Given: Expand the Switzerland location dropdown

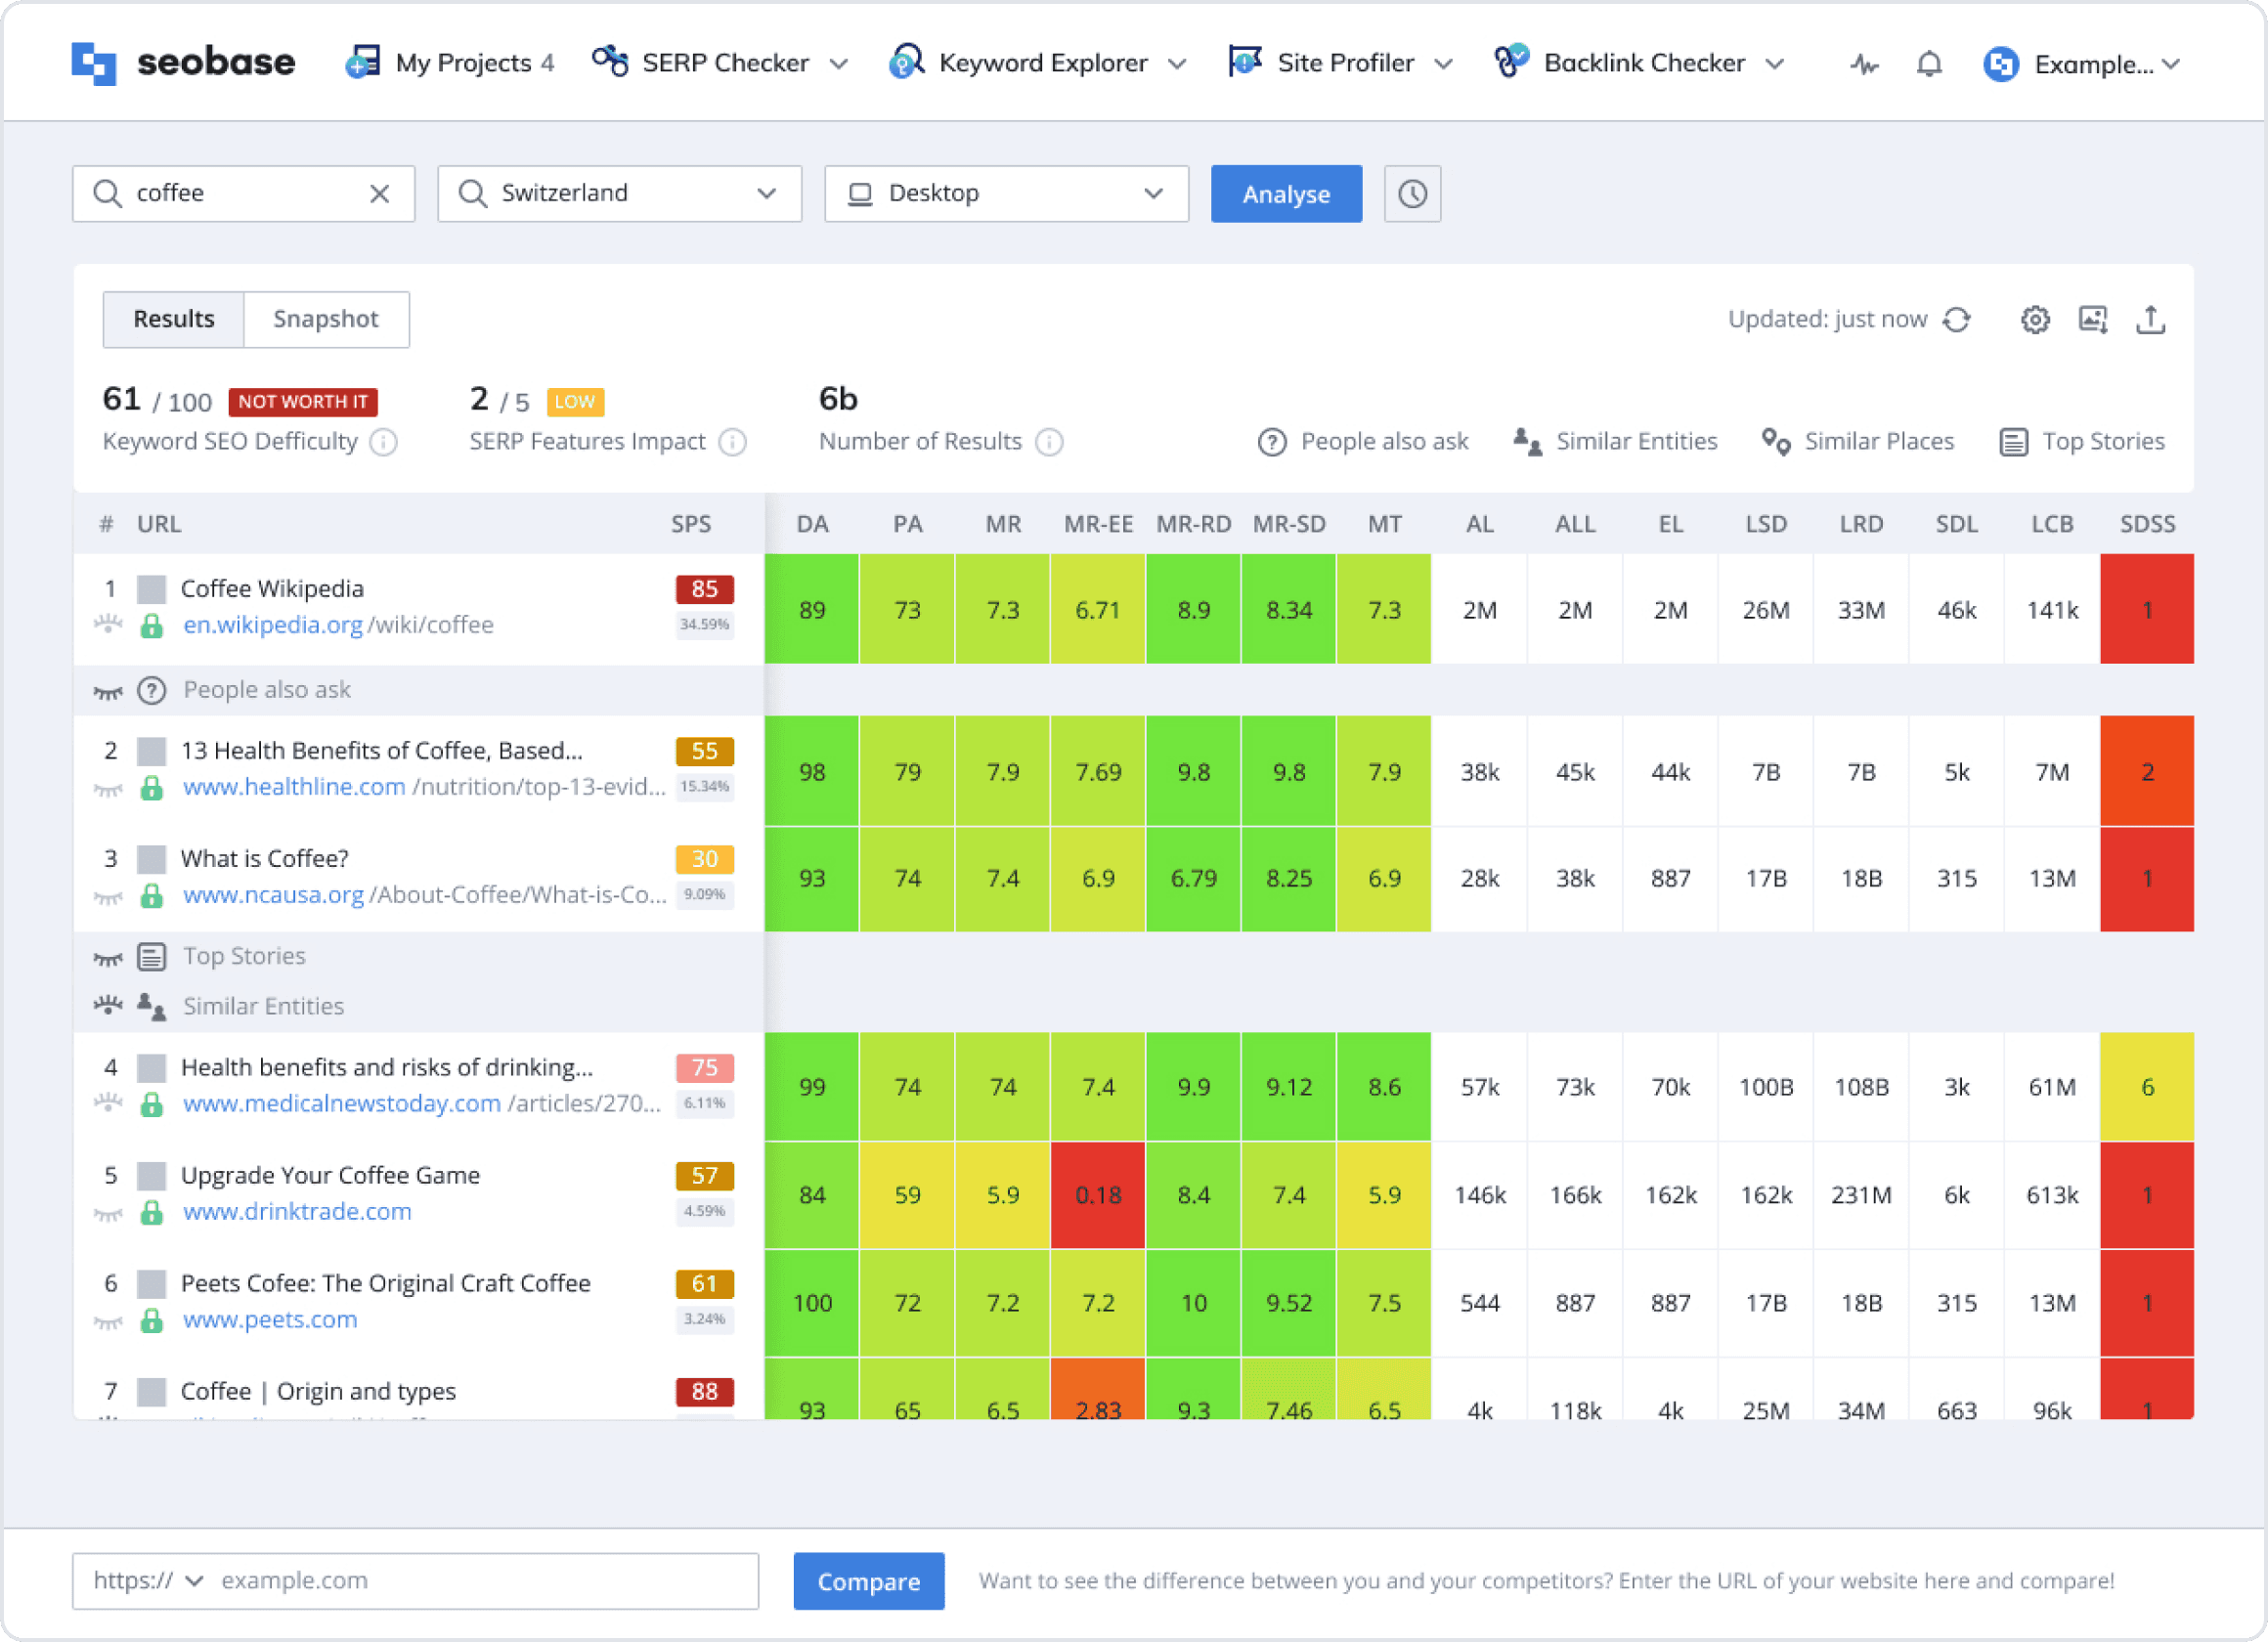Looking at the screenshot, I should 766,194.
